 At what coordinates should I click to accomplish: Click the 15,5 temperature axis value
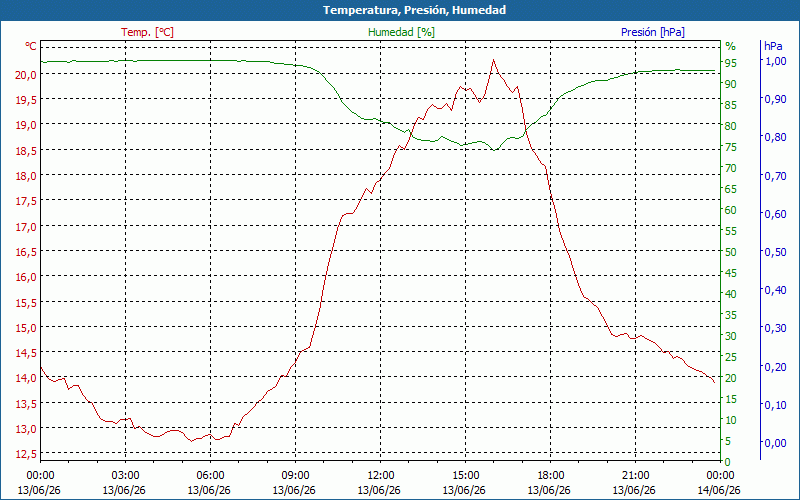(x=27, y=303)
